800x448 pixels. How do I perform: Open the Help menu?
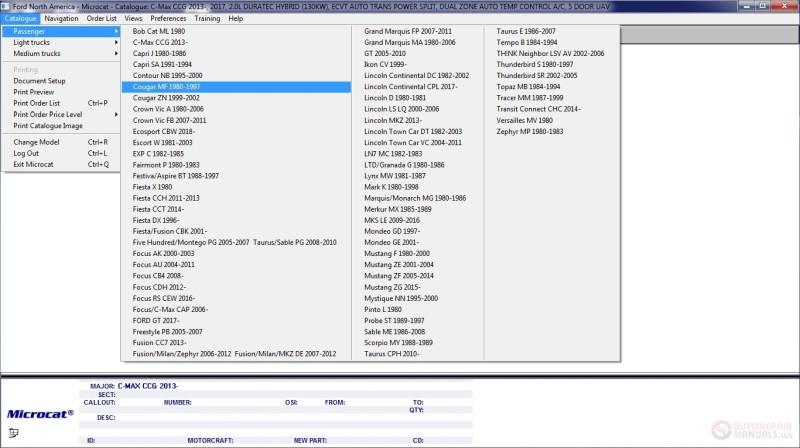pos(235,18)
